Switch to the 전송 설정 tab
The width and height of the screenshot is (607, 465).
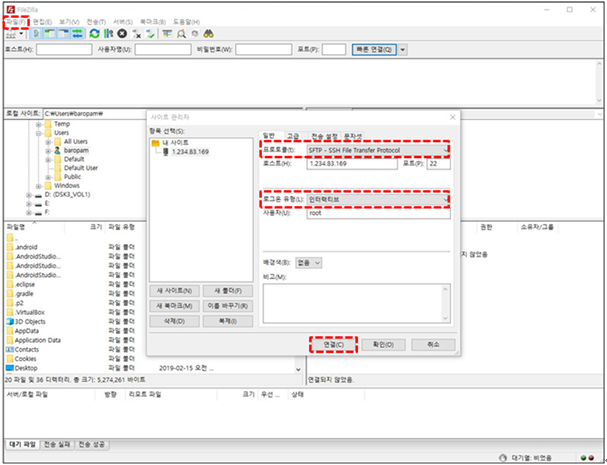(324, 136)
